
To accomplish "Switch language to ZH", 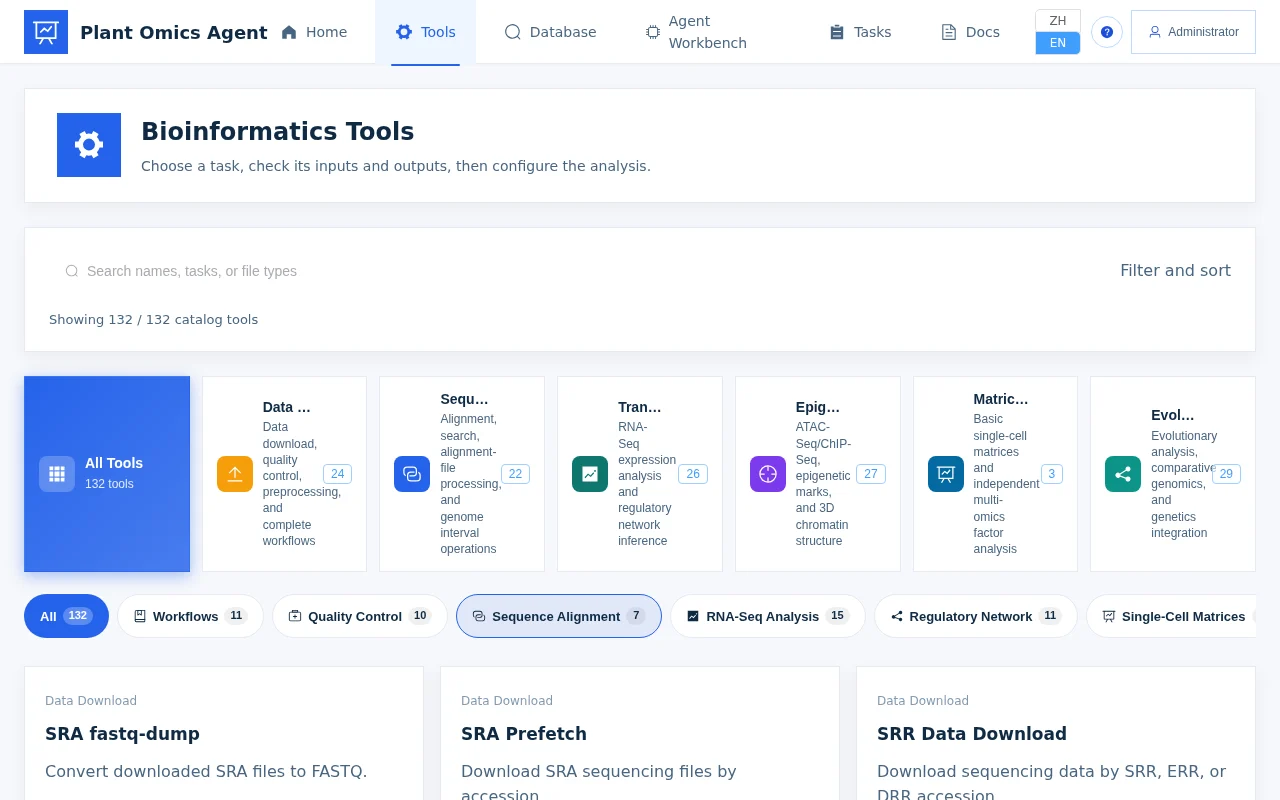I will point(1058,21).
